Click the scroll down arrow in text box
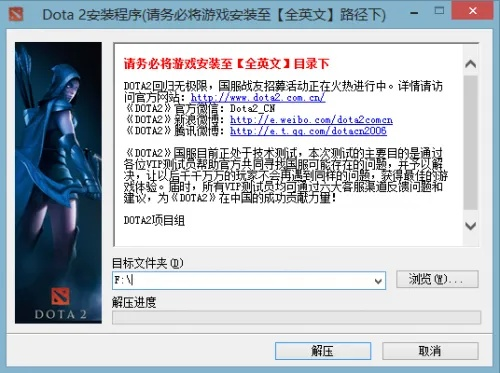The height and width of the screenshot is (373, 500). tap(471, 226)
